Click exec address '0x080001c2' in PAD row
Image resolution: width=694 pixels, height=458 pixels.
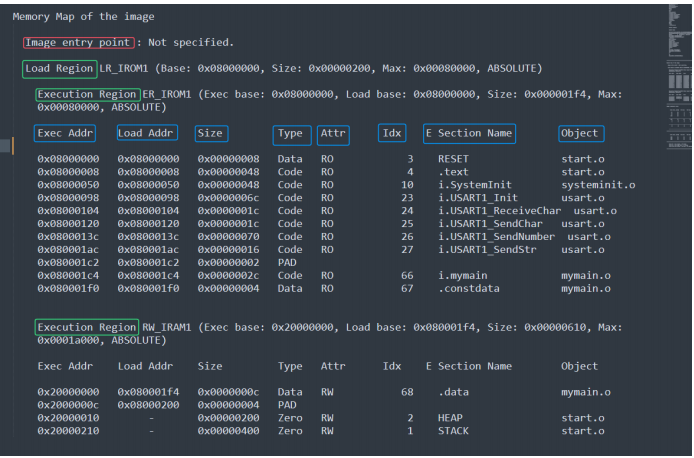point(68,263)
